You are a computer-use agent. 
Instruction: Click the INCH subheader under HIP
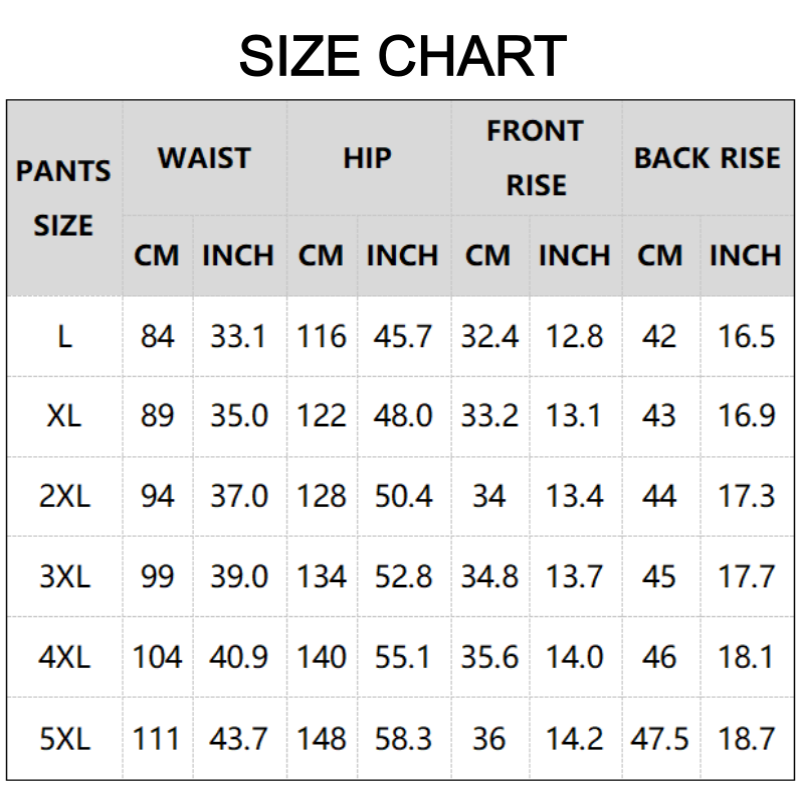402,255
